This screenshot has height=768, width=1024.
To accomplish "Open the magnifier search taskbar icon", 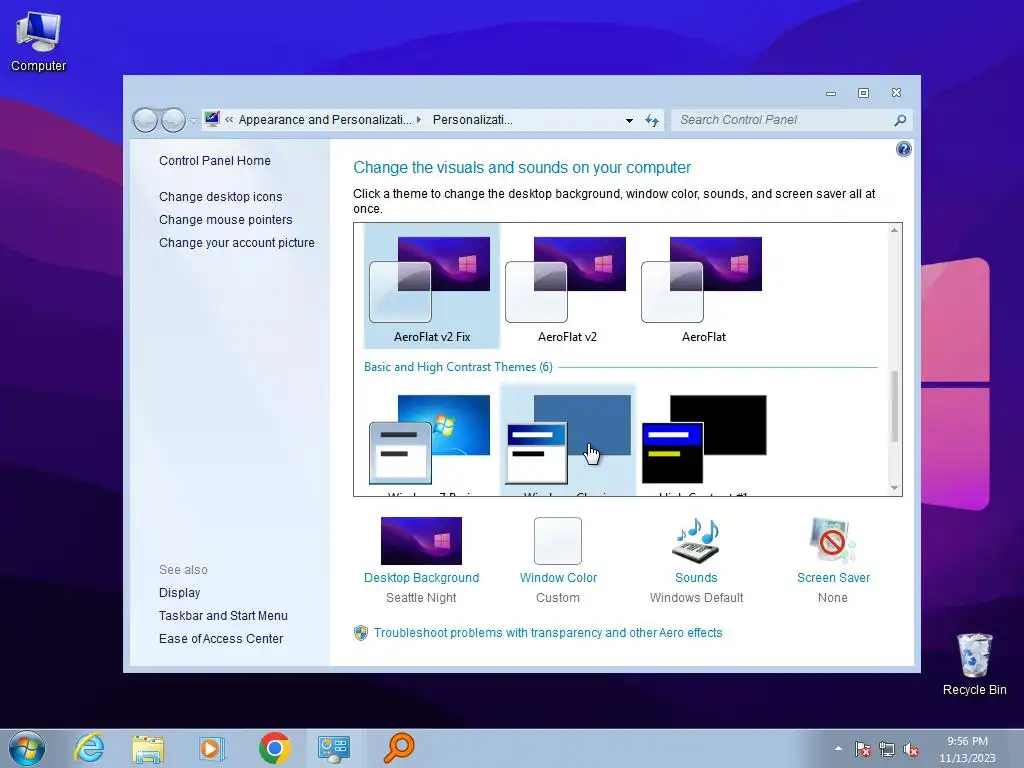I will [x=398, y=748].
